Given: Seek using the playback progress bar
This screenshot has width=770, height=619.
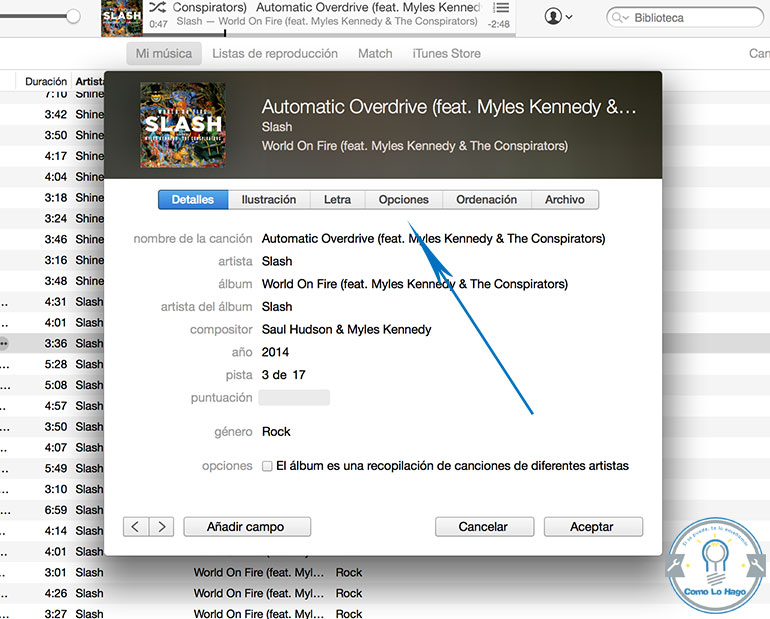Looking at the screenshot, I should point(329,34).
